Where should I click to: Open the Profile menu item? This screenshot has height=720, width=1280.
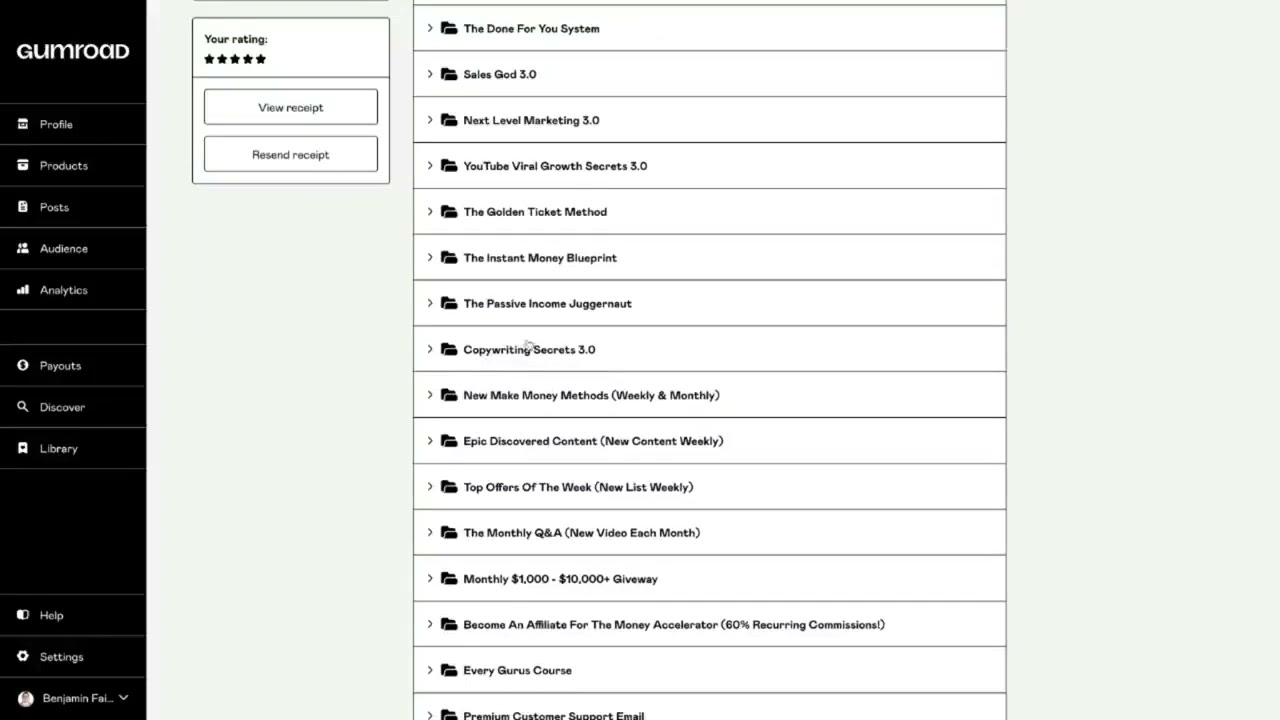(73, 124)
